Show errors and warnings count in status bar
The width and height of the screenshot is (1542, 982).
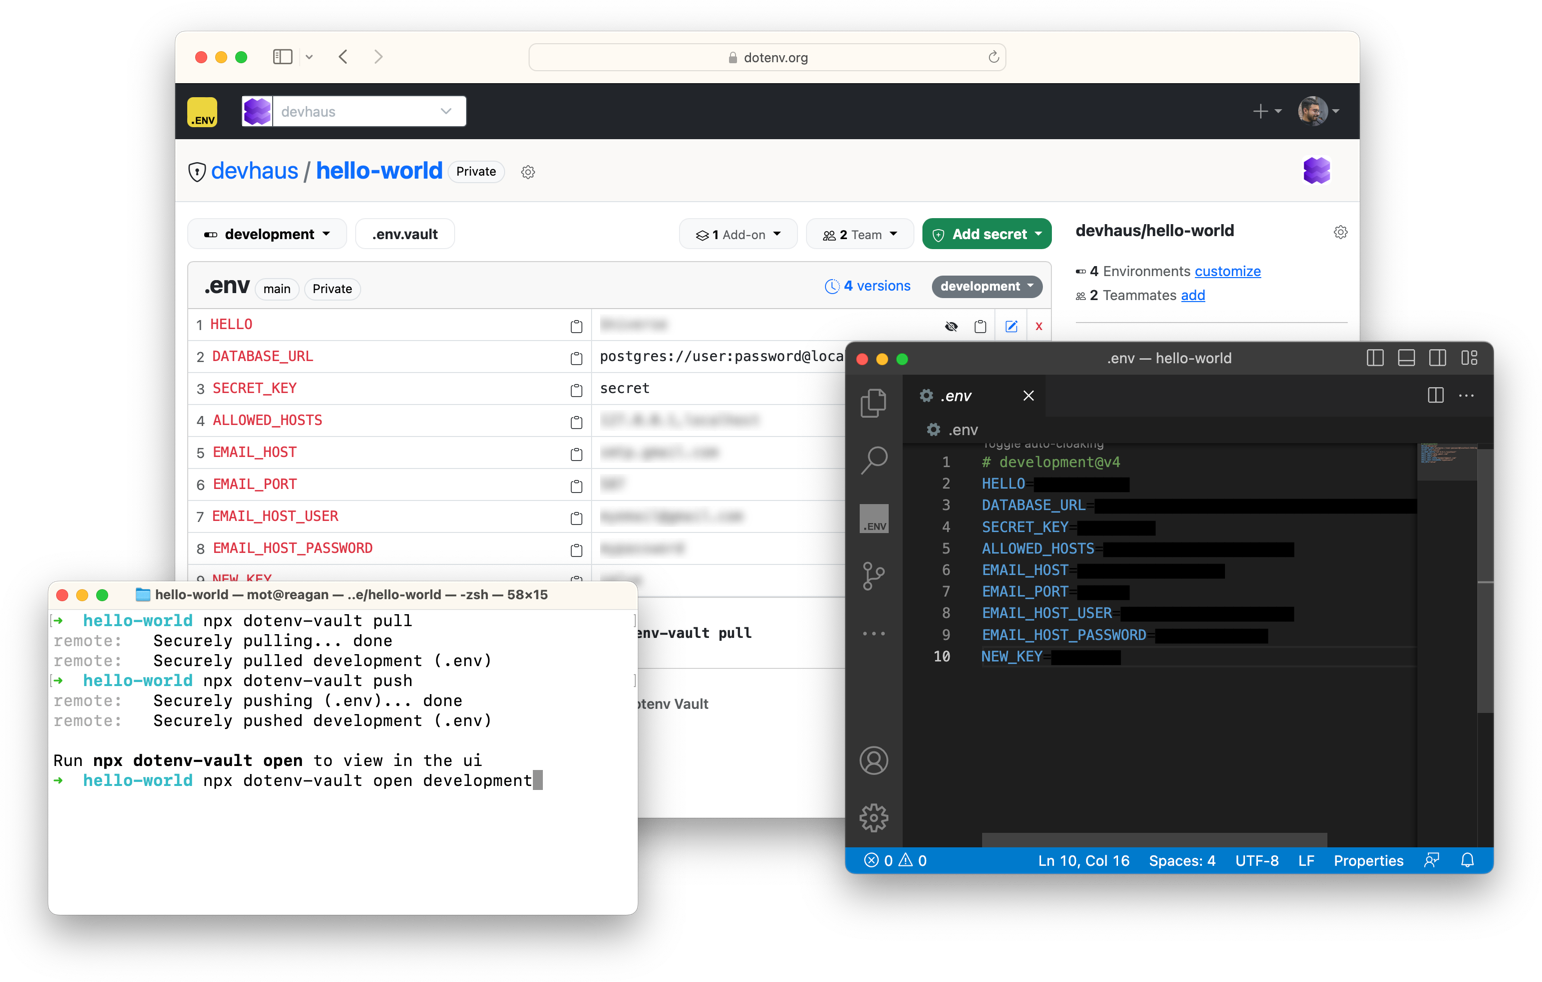[895, 860]
